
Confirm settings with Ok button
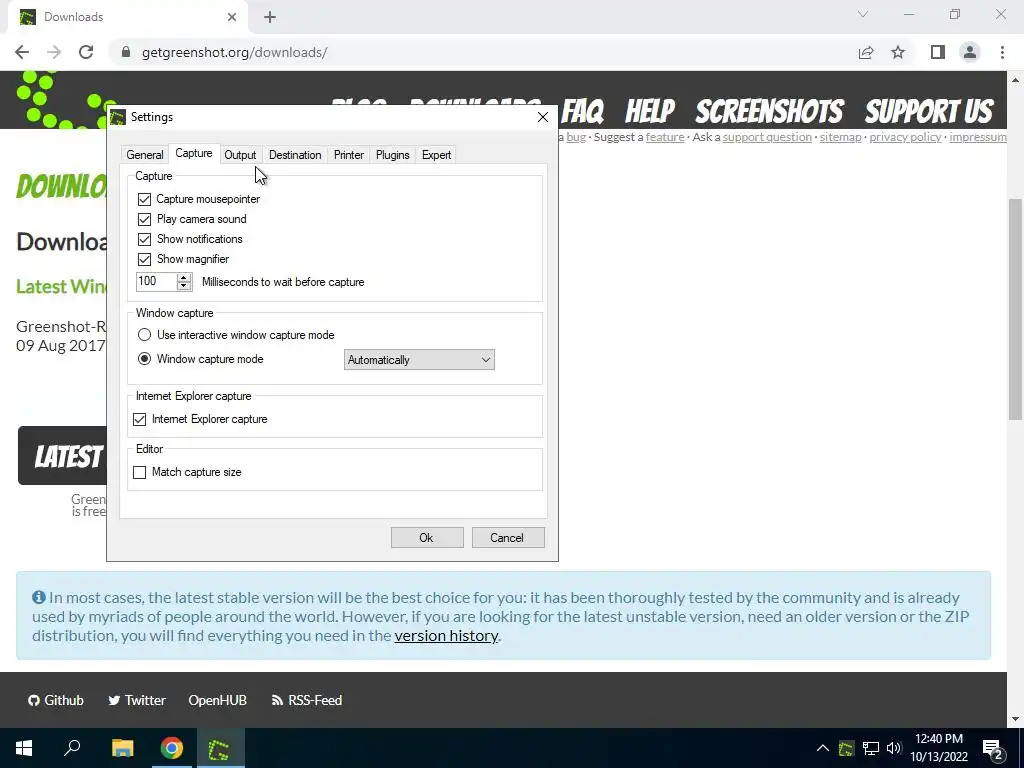[x=427, y=537]
